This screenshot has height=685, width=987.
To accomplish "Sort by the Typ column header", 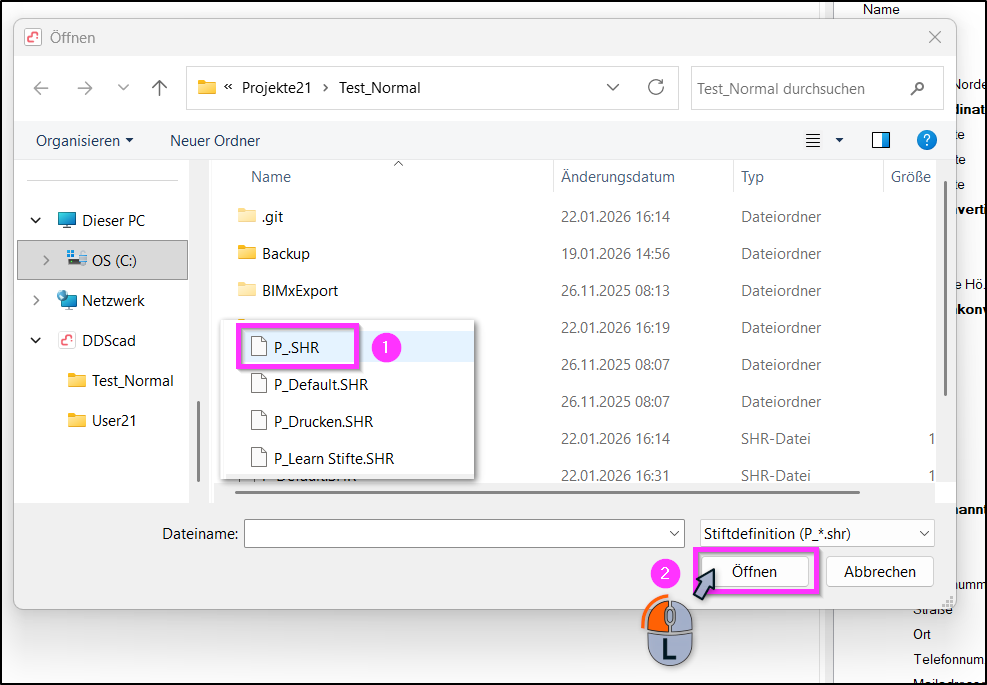I will pos(752,177).
